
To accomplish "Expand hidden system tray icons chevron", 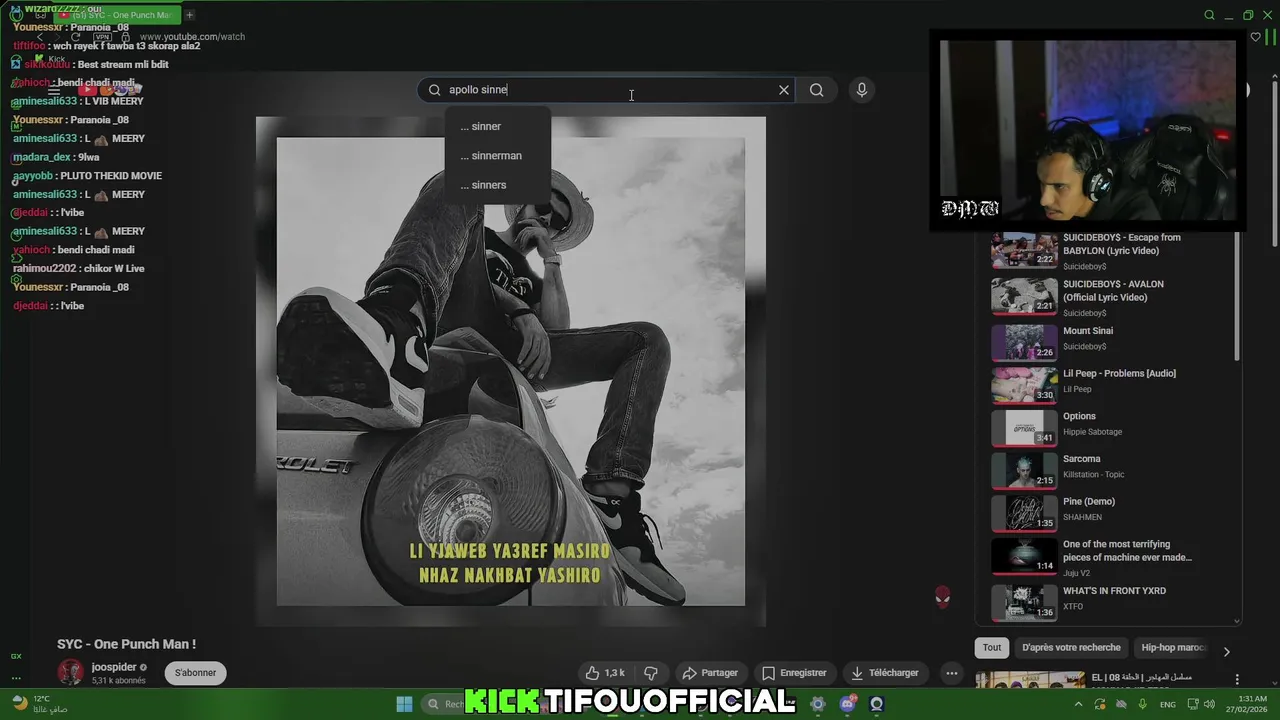I will [x=1077, y=704].
